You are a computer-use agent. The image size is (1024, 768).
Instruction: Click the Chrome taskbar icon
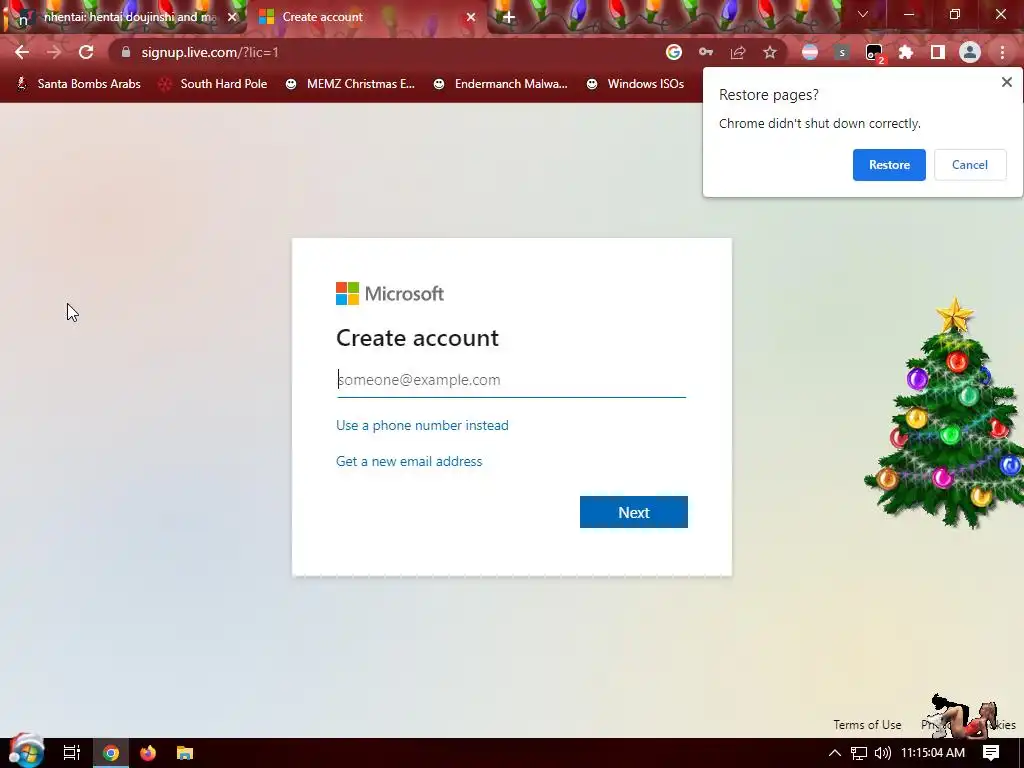111,753
